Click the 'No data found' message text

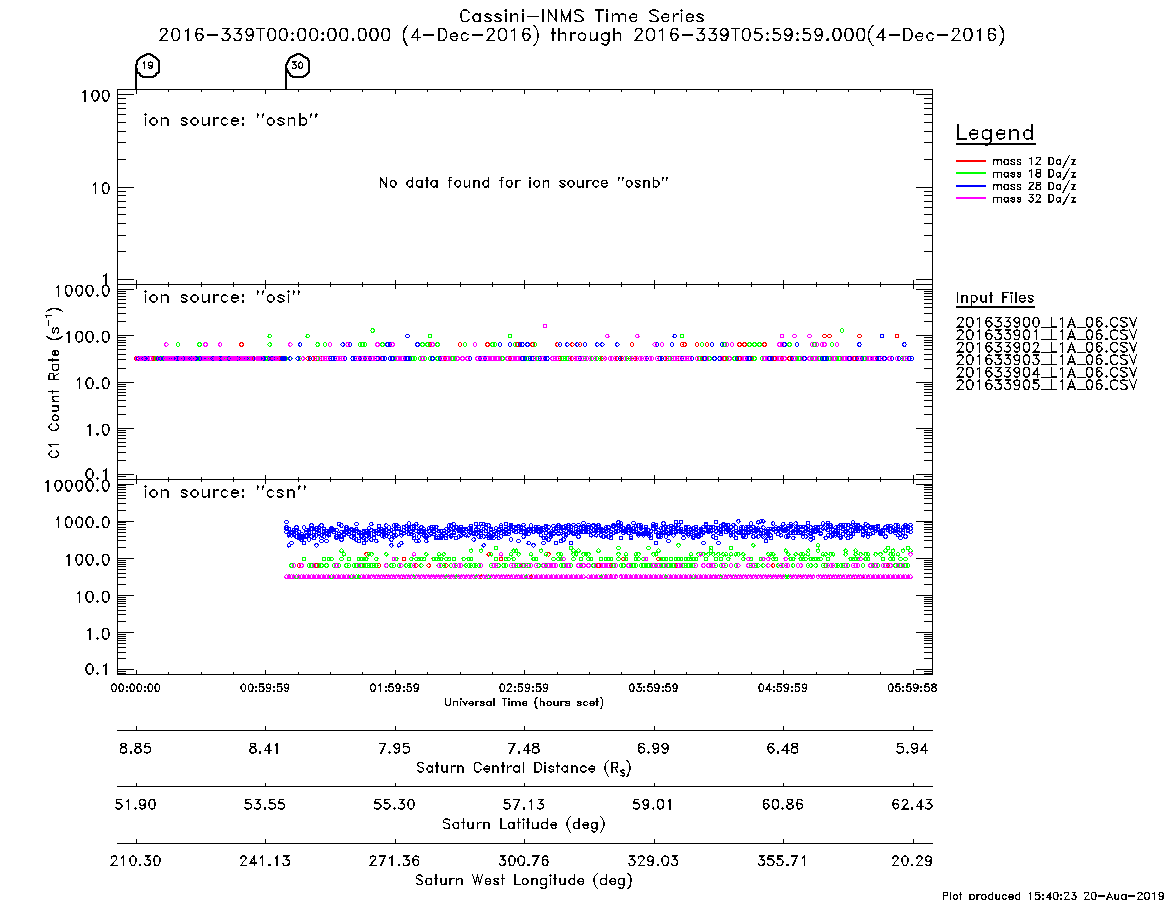tap(524, 183)
